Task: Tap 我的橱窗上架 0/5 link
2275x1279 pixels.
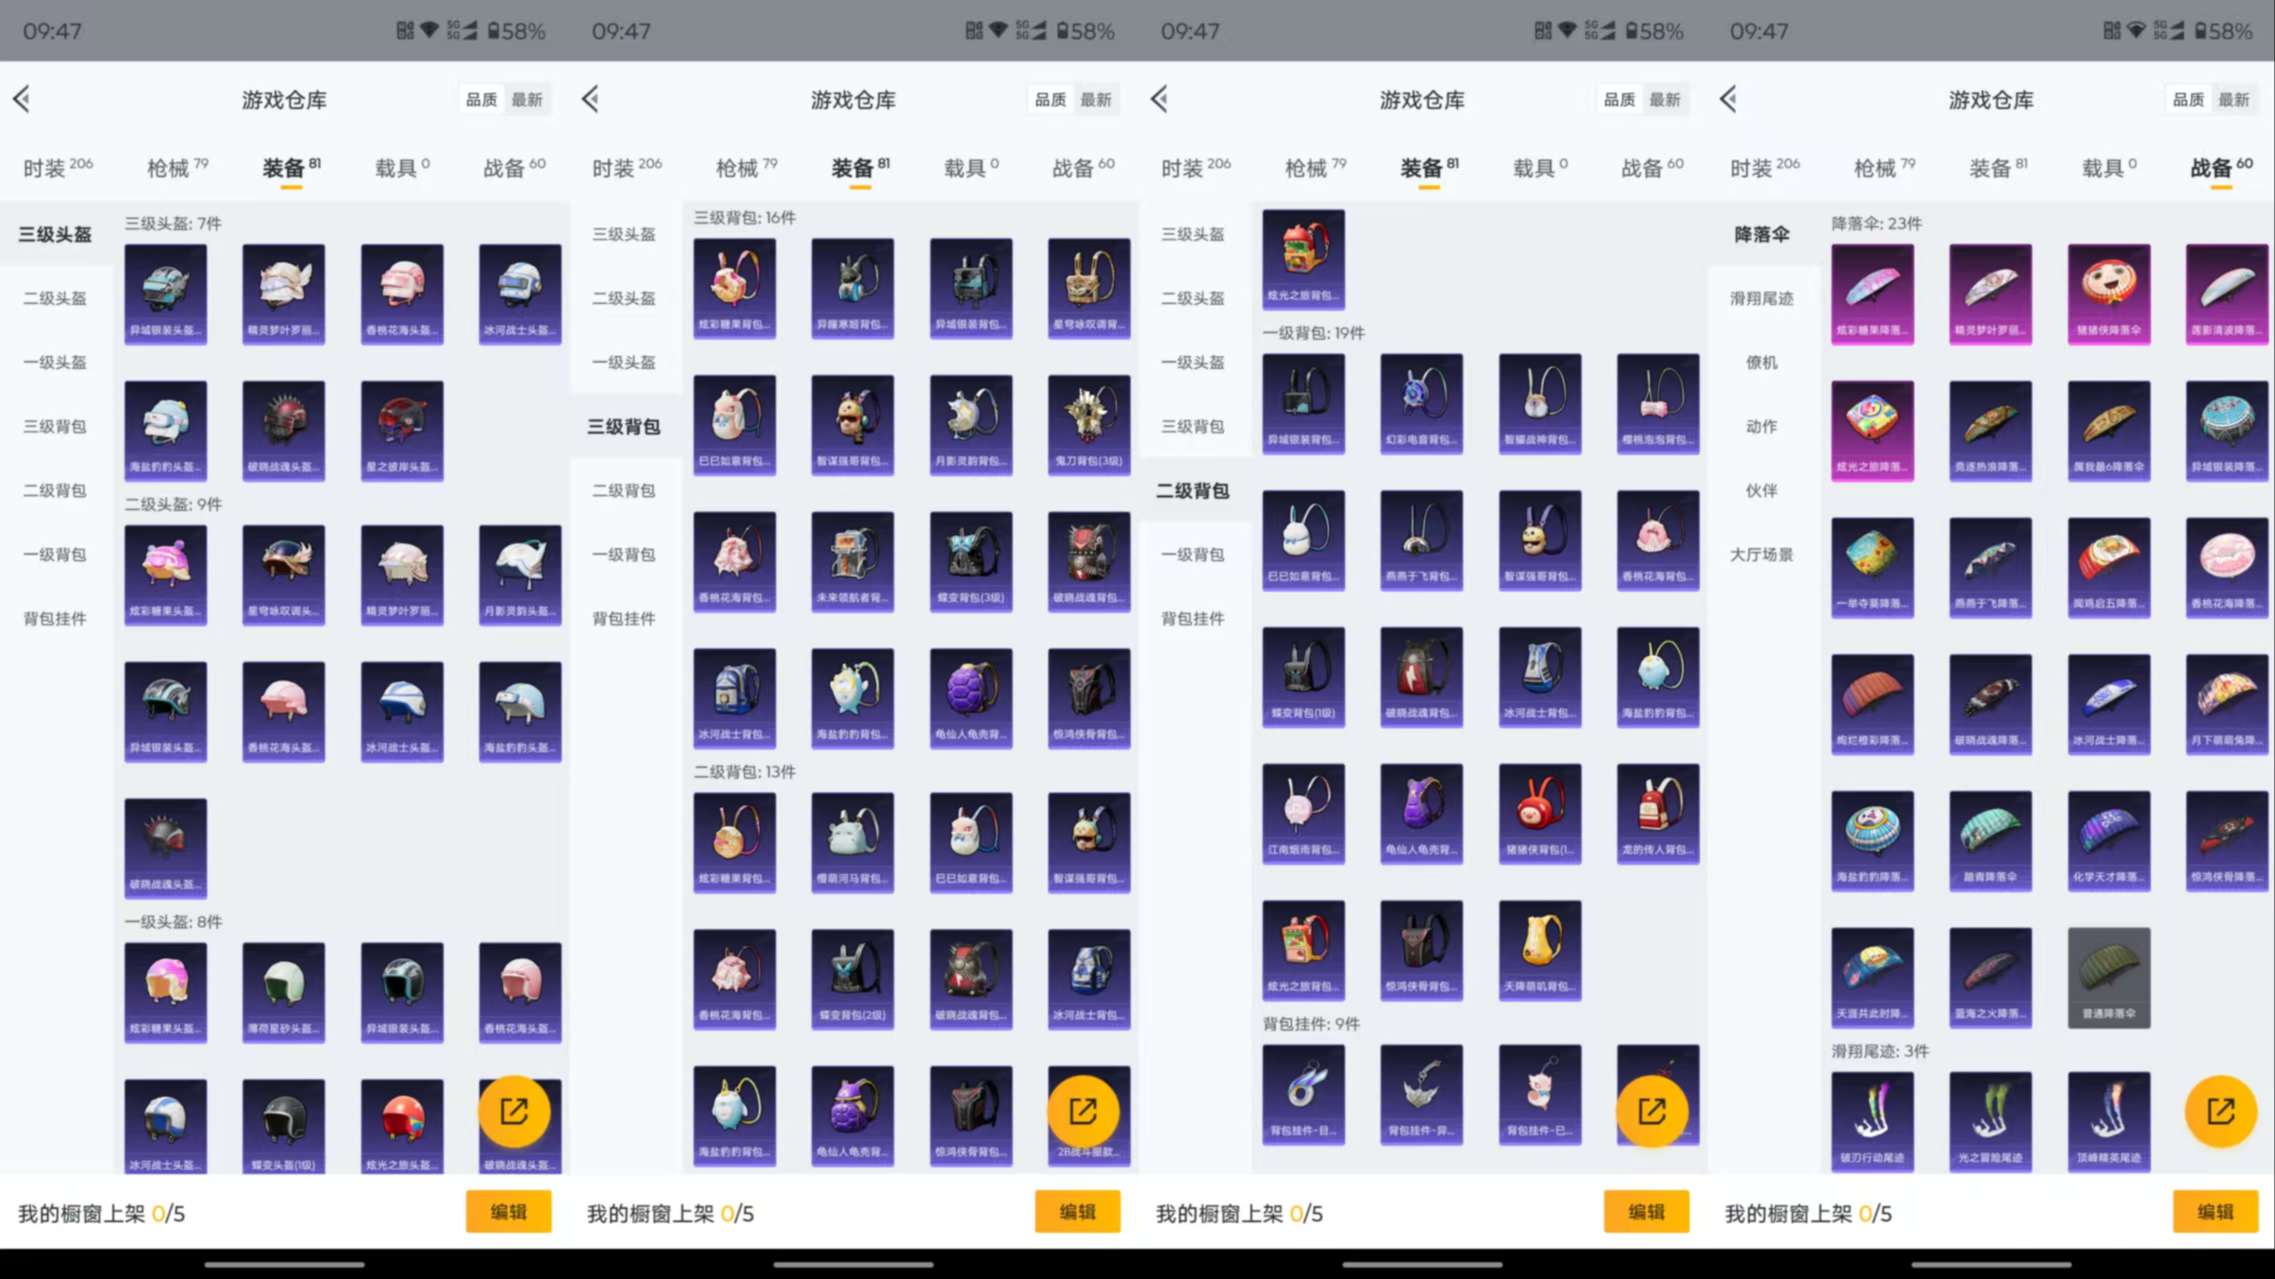Action: tap(100, 1213)
